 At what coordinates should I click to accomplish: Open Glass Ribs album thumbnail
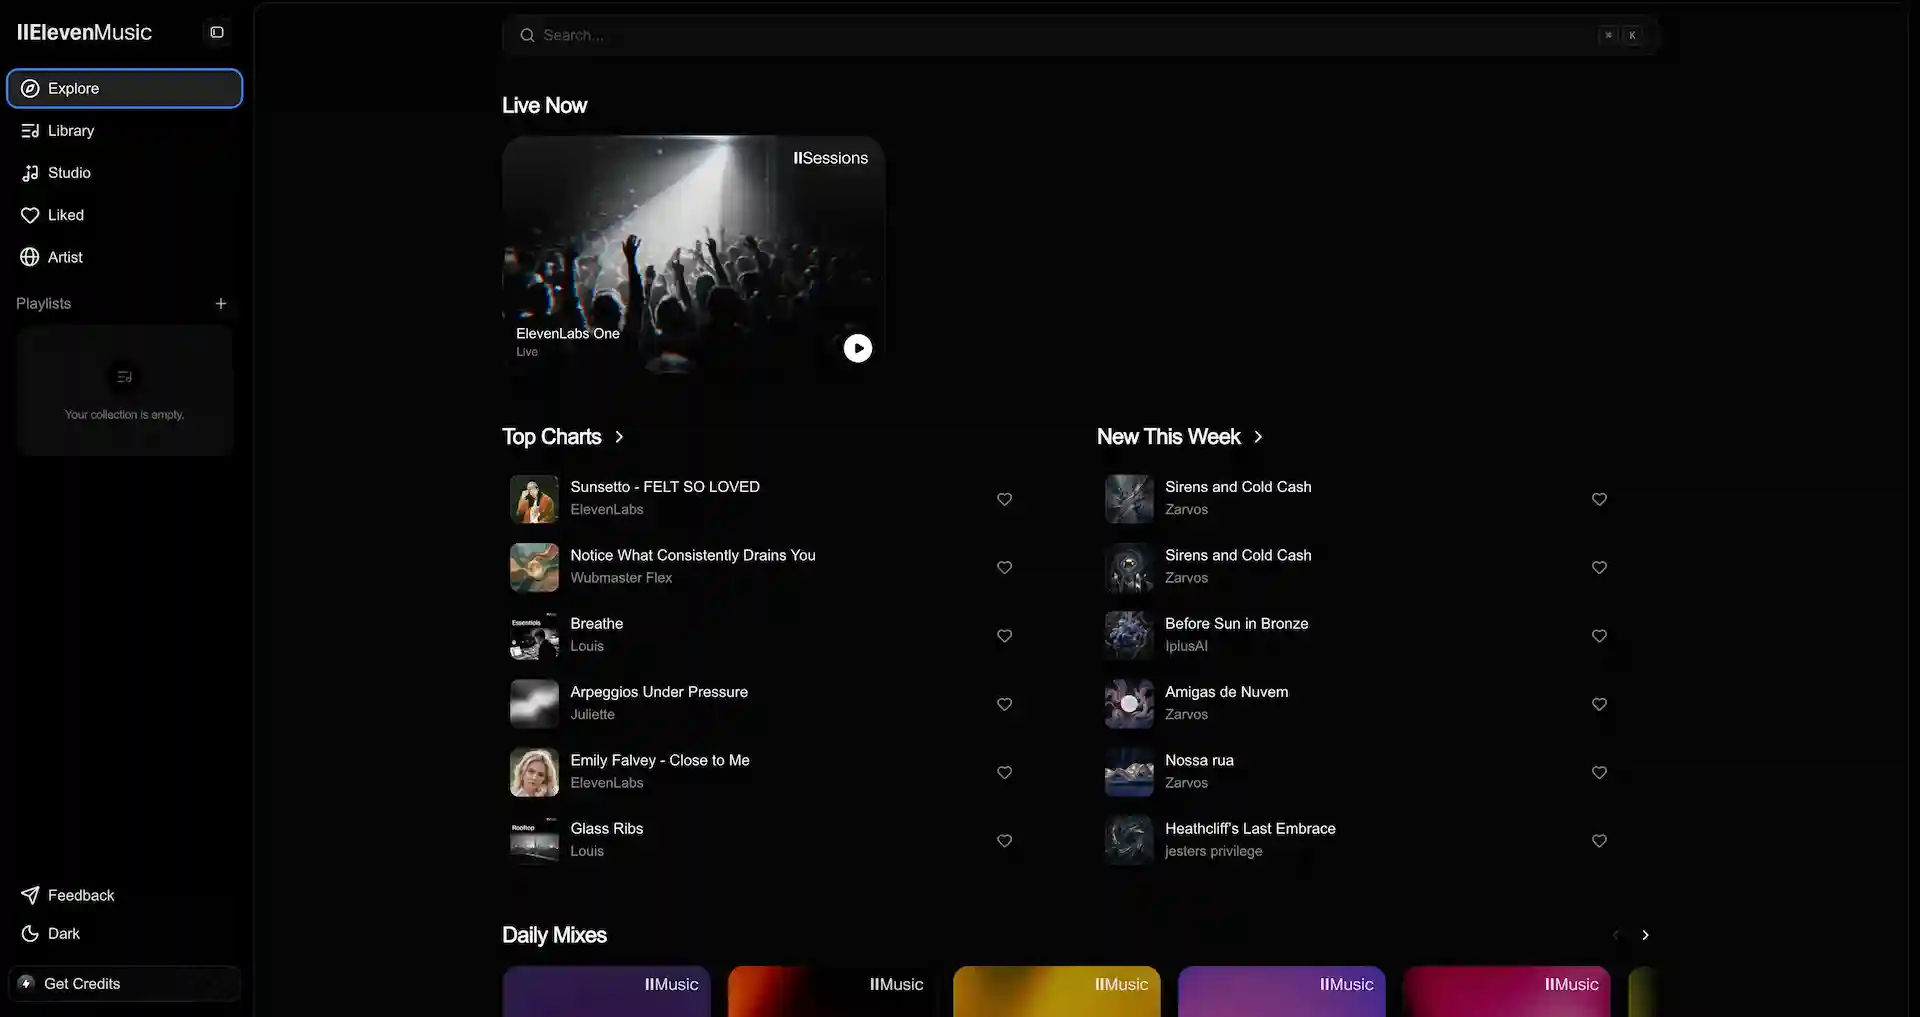point(534,840)
